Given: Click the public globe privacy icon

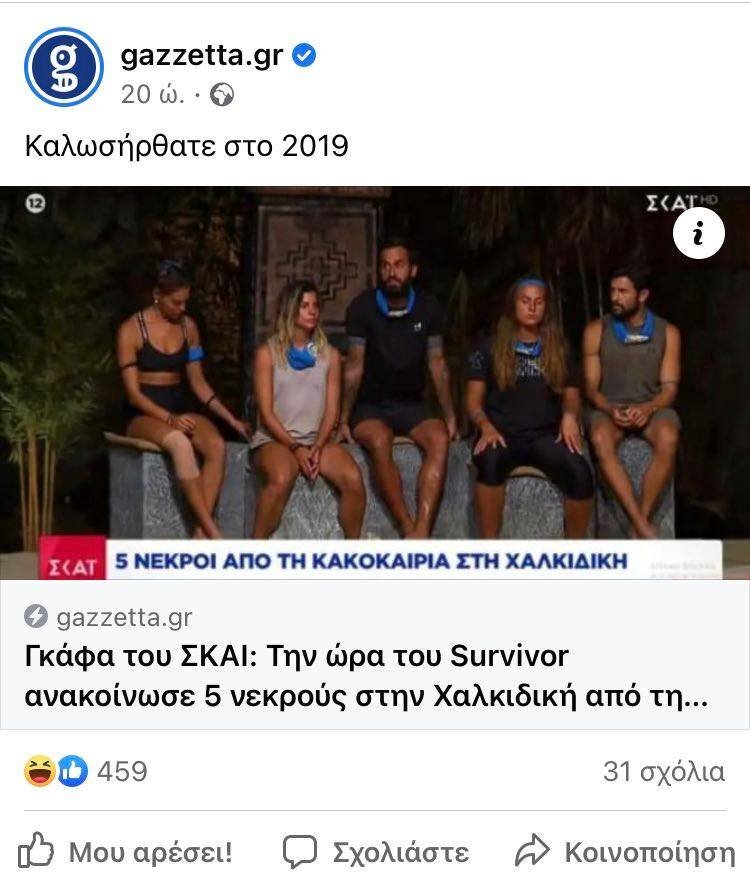Looking at the screenshot, I should tap(221, 95).
